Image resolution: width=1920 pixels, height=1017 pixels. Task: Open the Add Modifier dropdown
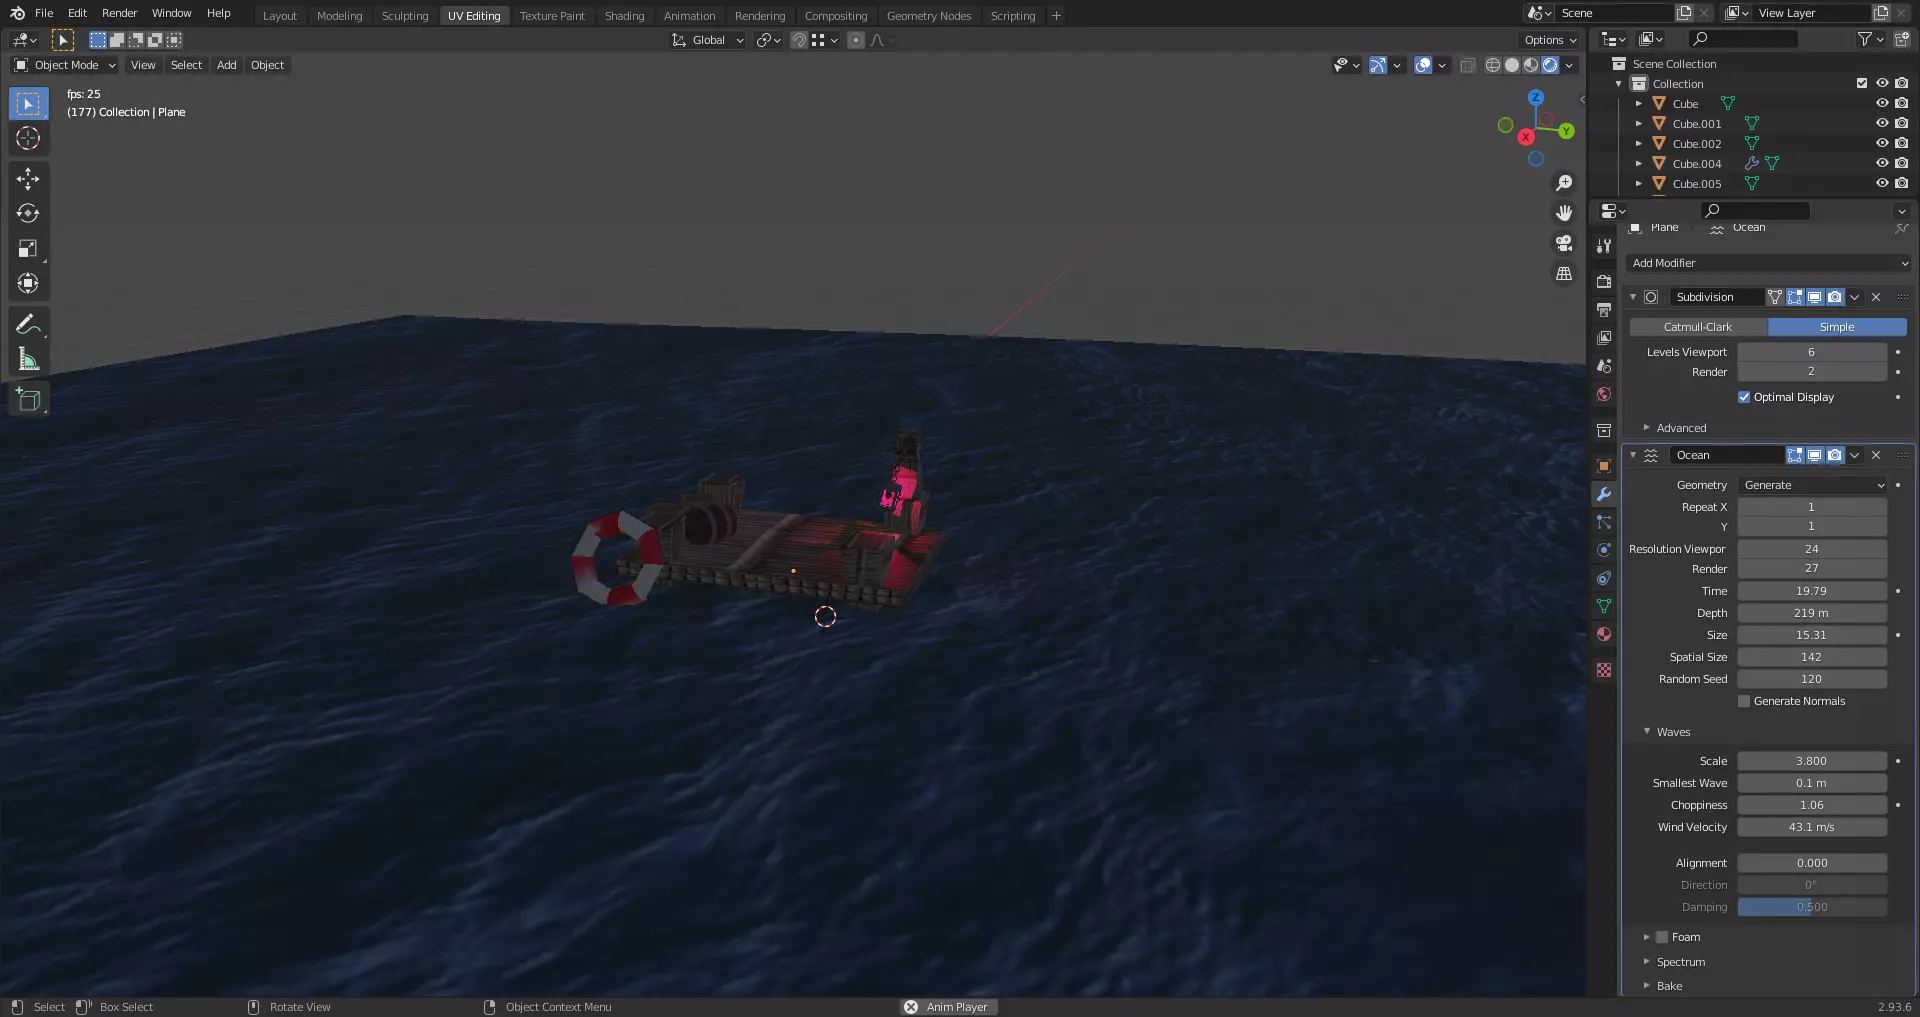(1769, 263)
